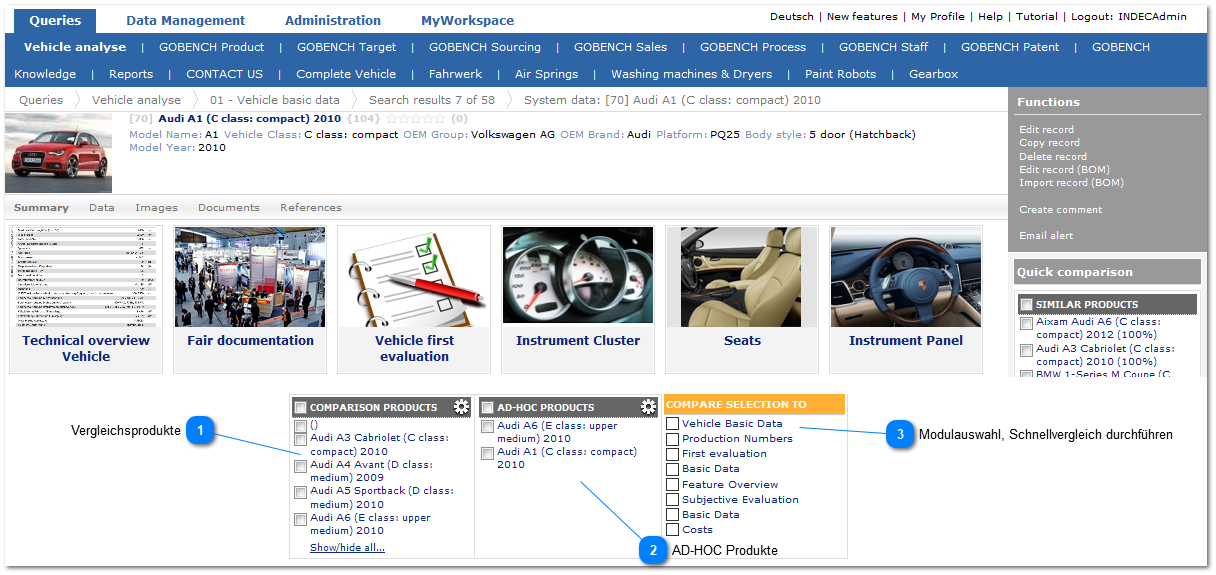Switch to the Queries main tab
Screen dimensions: 1216x575
pyautogui.click(x=55, y=20)
